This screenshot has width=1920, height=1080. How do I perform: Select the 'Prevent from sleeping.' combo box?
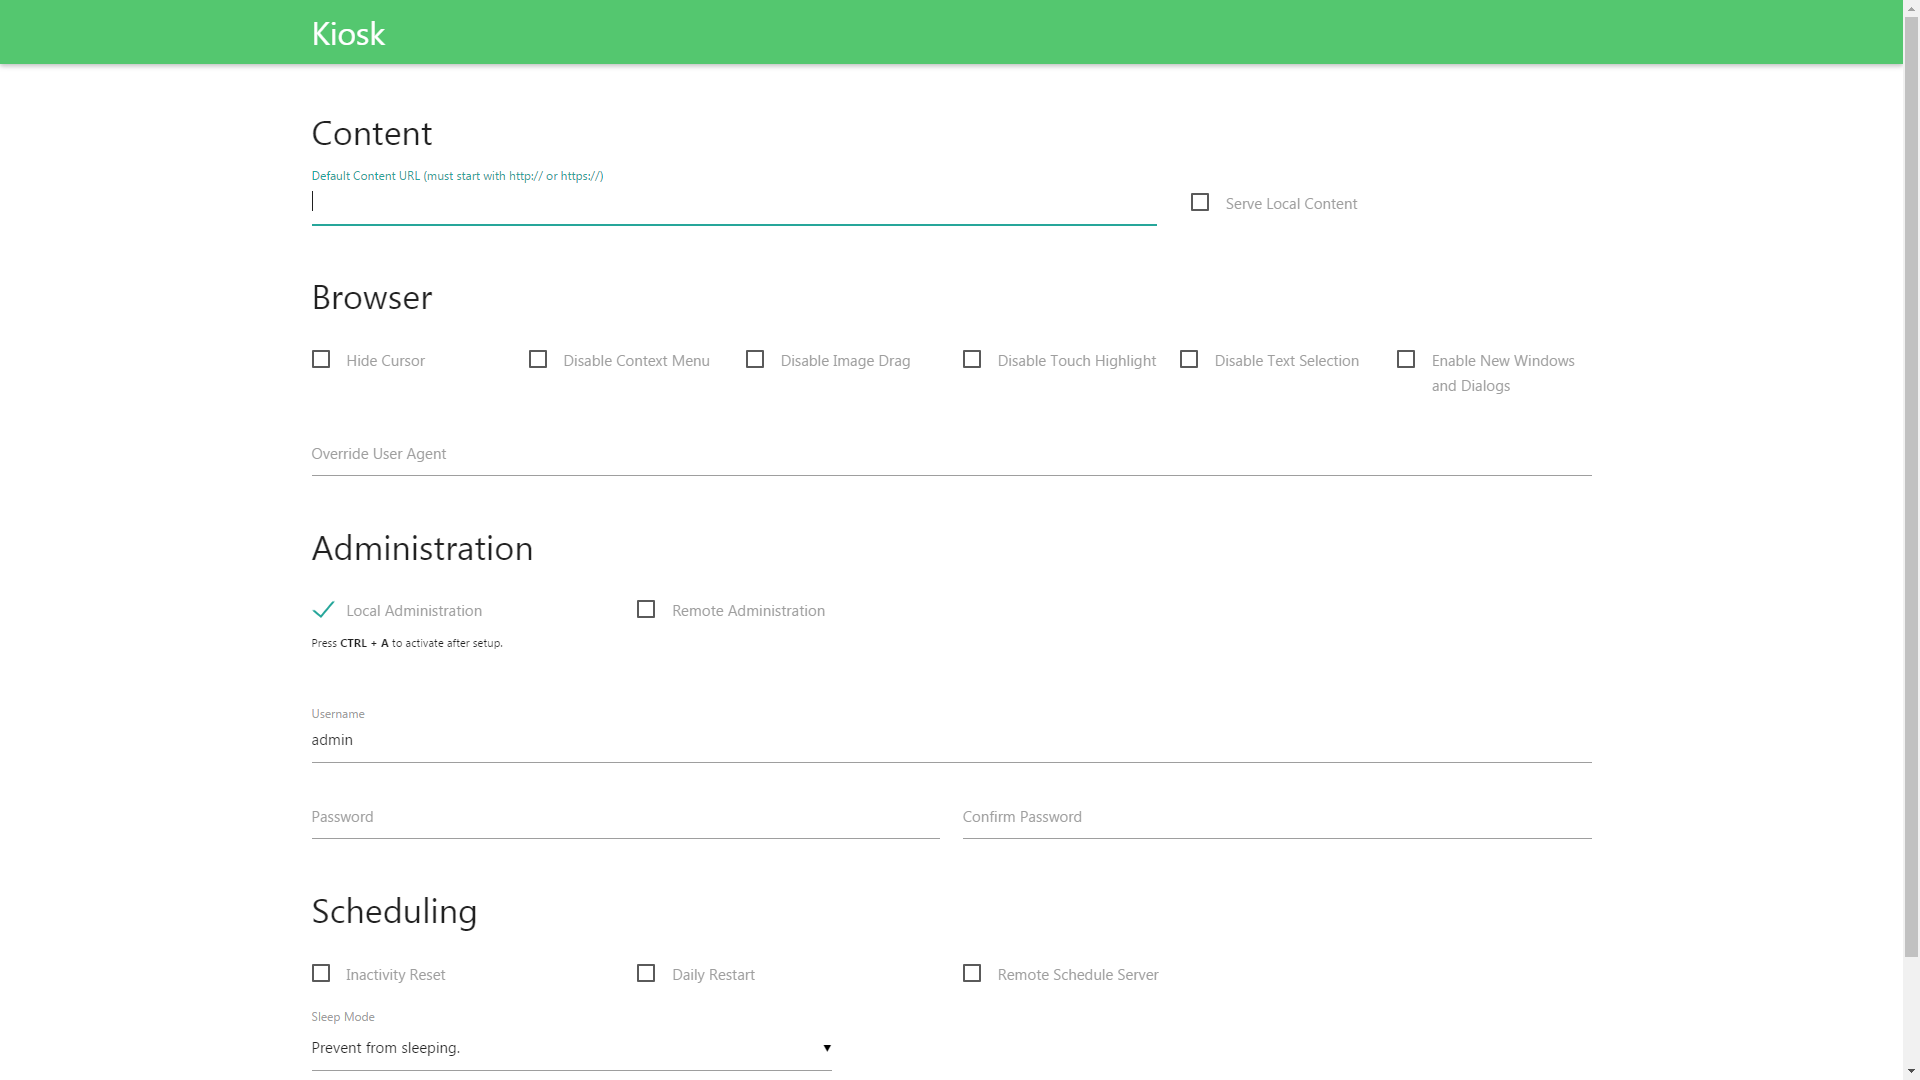pos(560,1048)
